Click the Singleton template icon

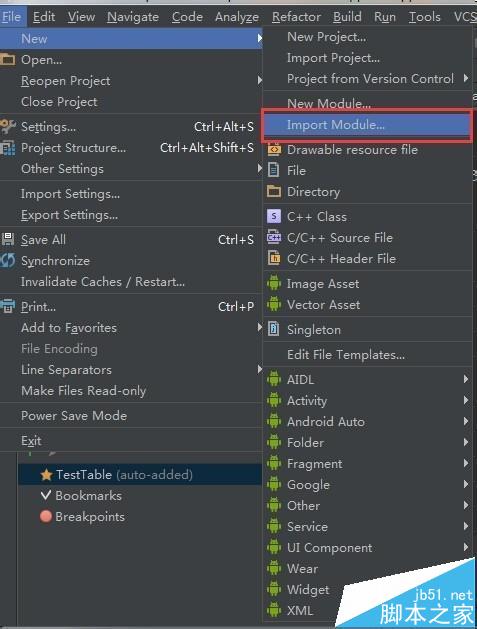click(x=274, y=329)
